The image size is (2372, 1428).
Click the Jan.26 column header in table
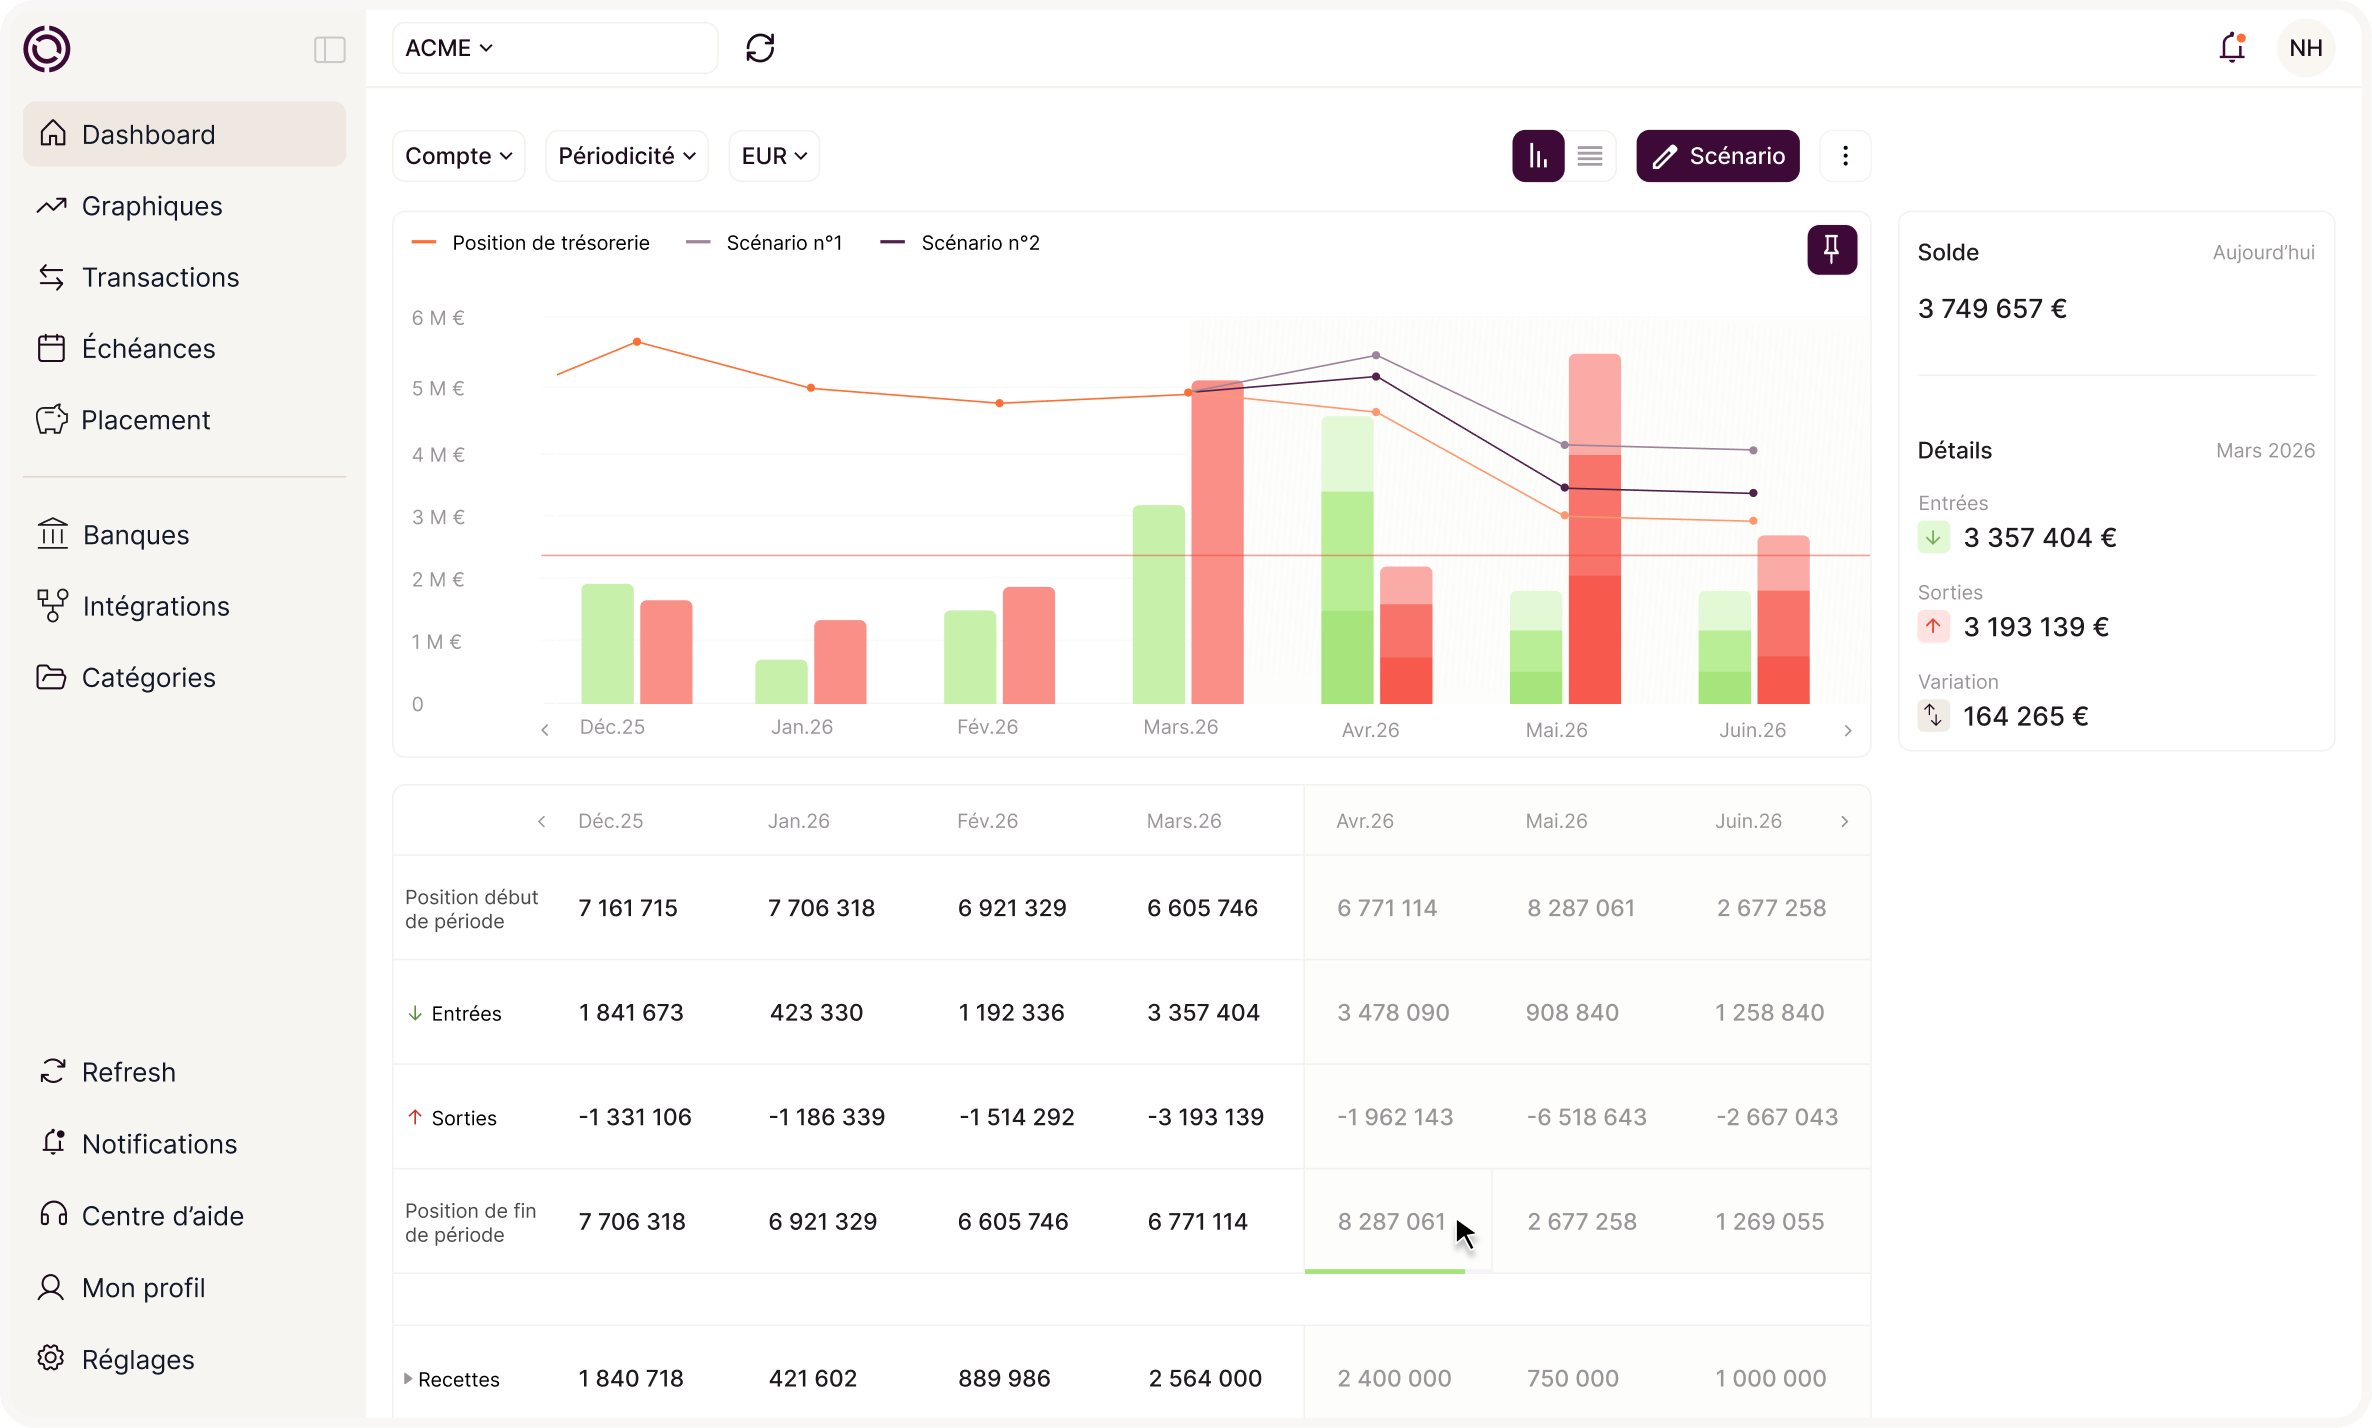point(799,821)
